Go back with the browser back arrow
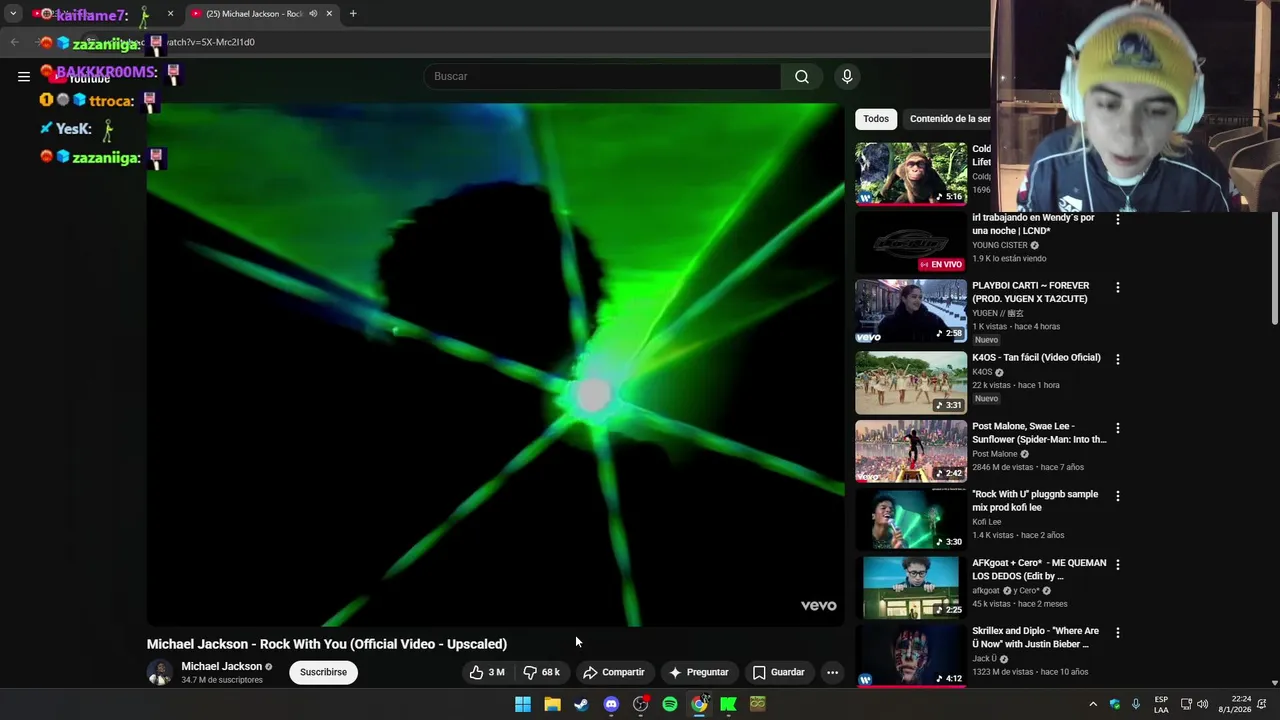 point(14,42)
